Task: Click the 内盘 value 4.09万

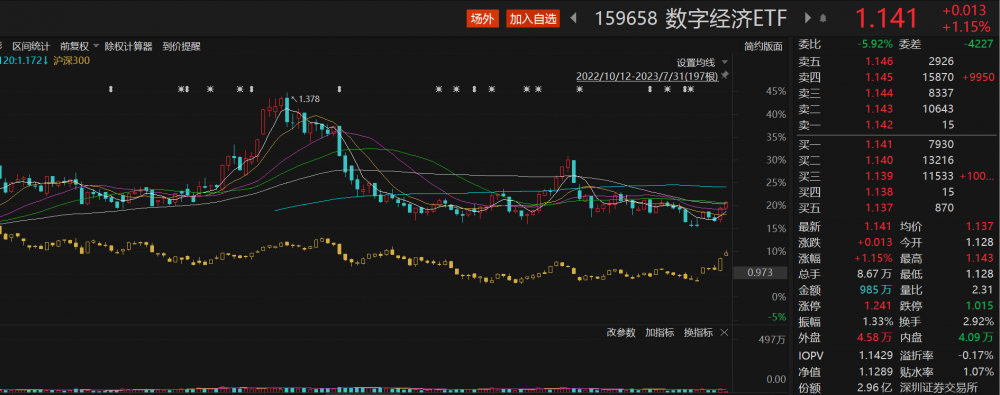Action: pyautogui.click(x=976, y=338)
